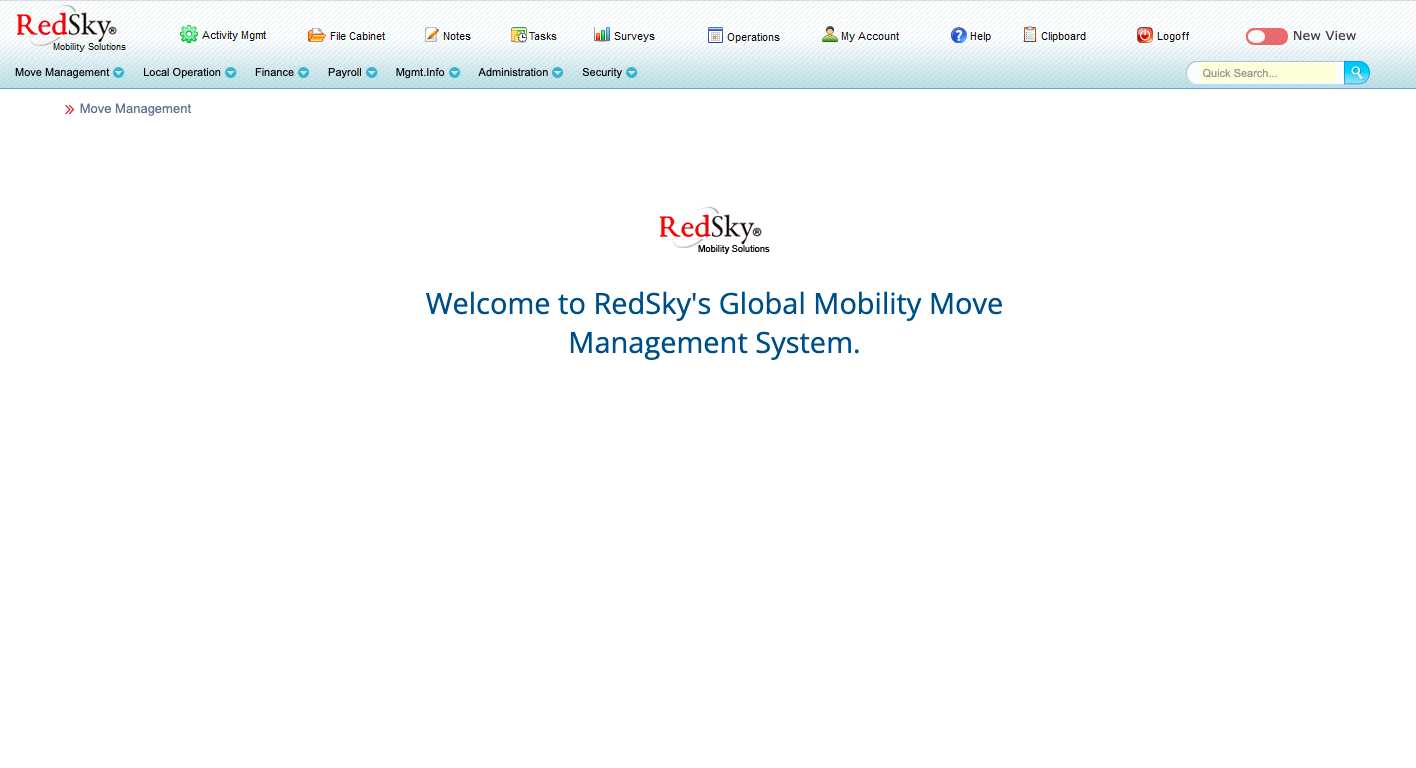This screenshot has width=1416, height=768.
Task: Click the Quick Search magnifier button
Action: point(1357,73)
